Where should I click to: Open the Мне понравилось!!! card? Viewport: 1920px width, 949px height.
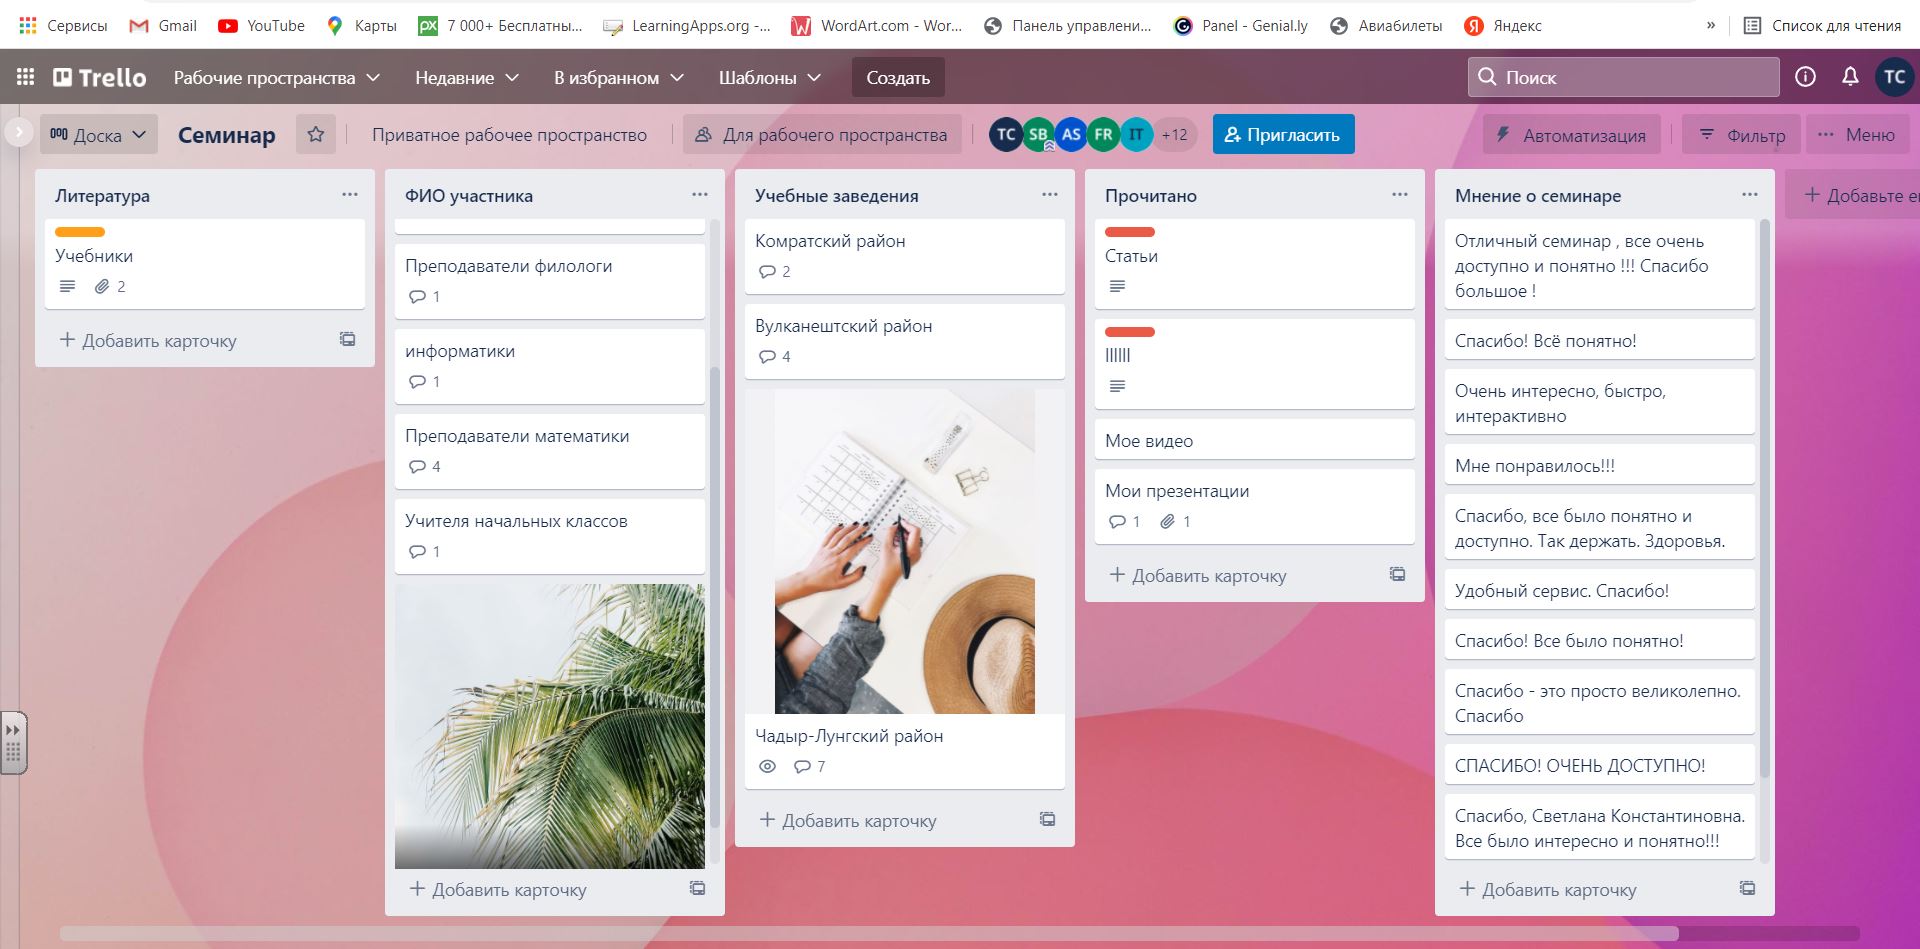(x=1600, y=465)
